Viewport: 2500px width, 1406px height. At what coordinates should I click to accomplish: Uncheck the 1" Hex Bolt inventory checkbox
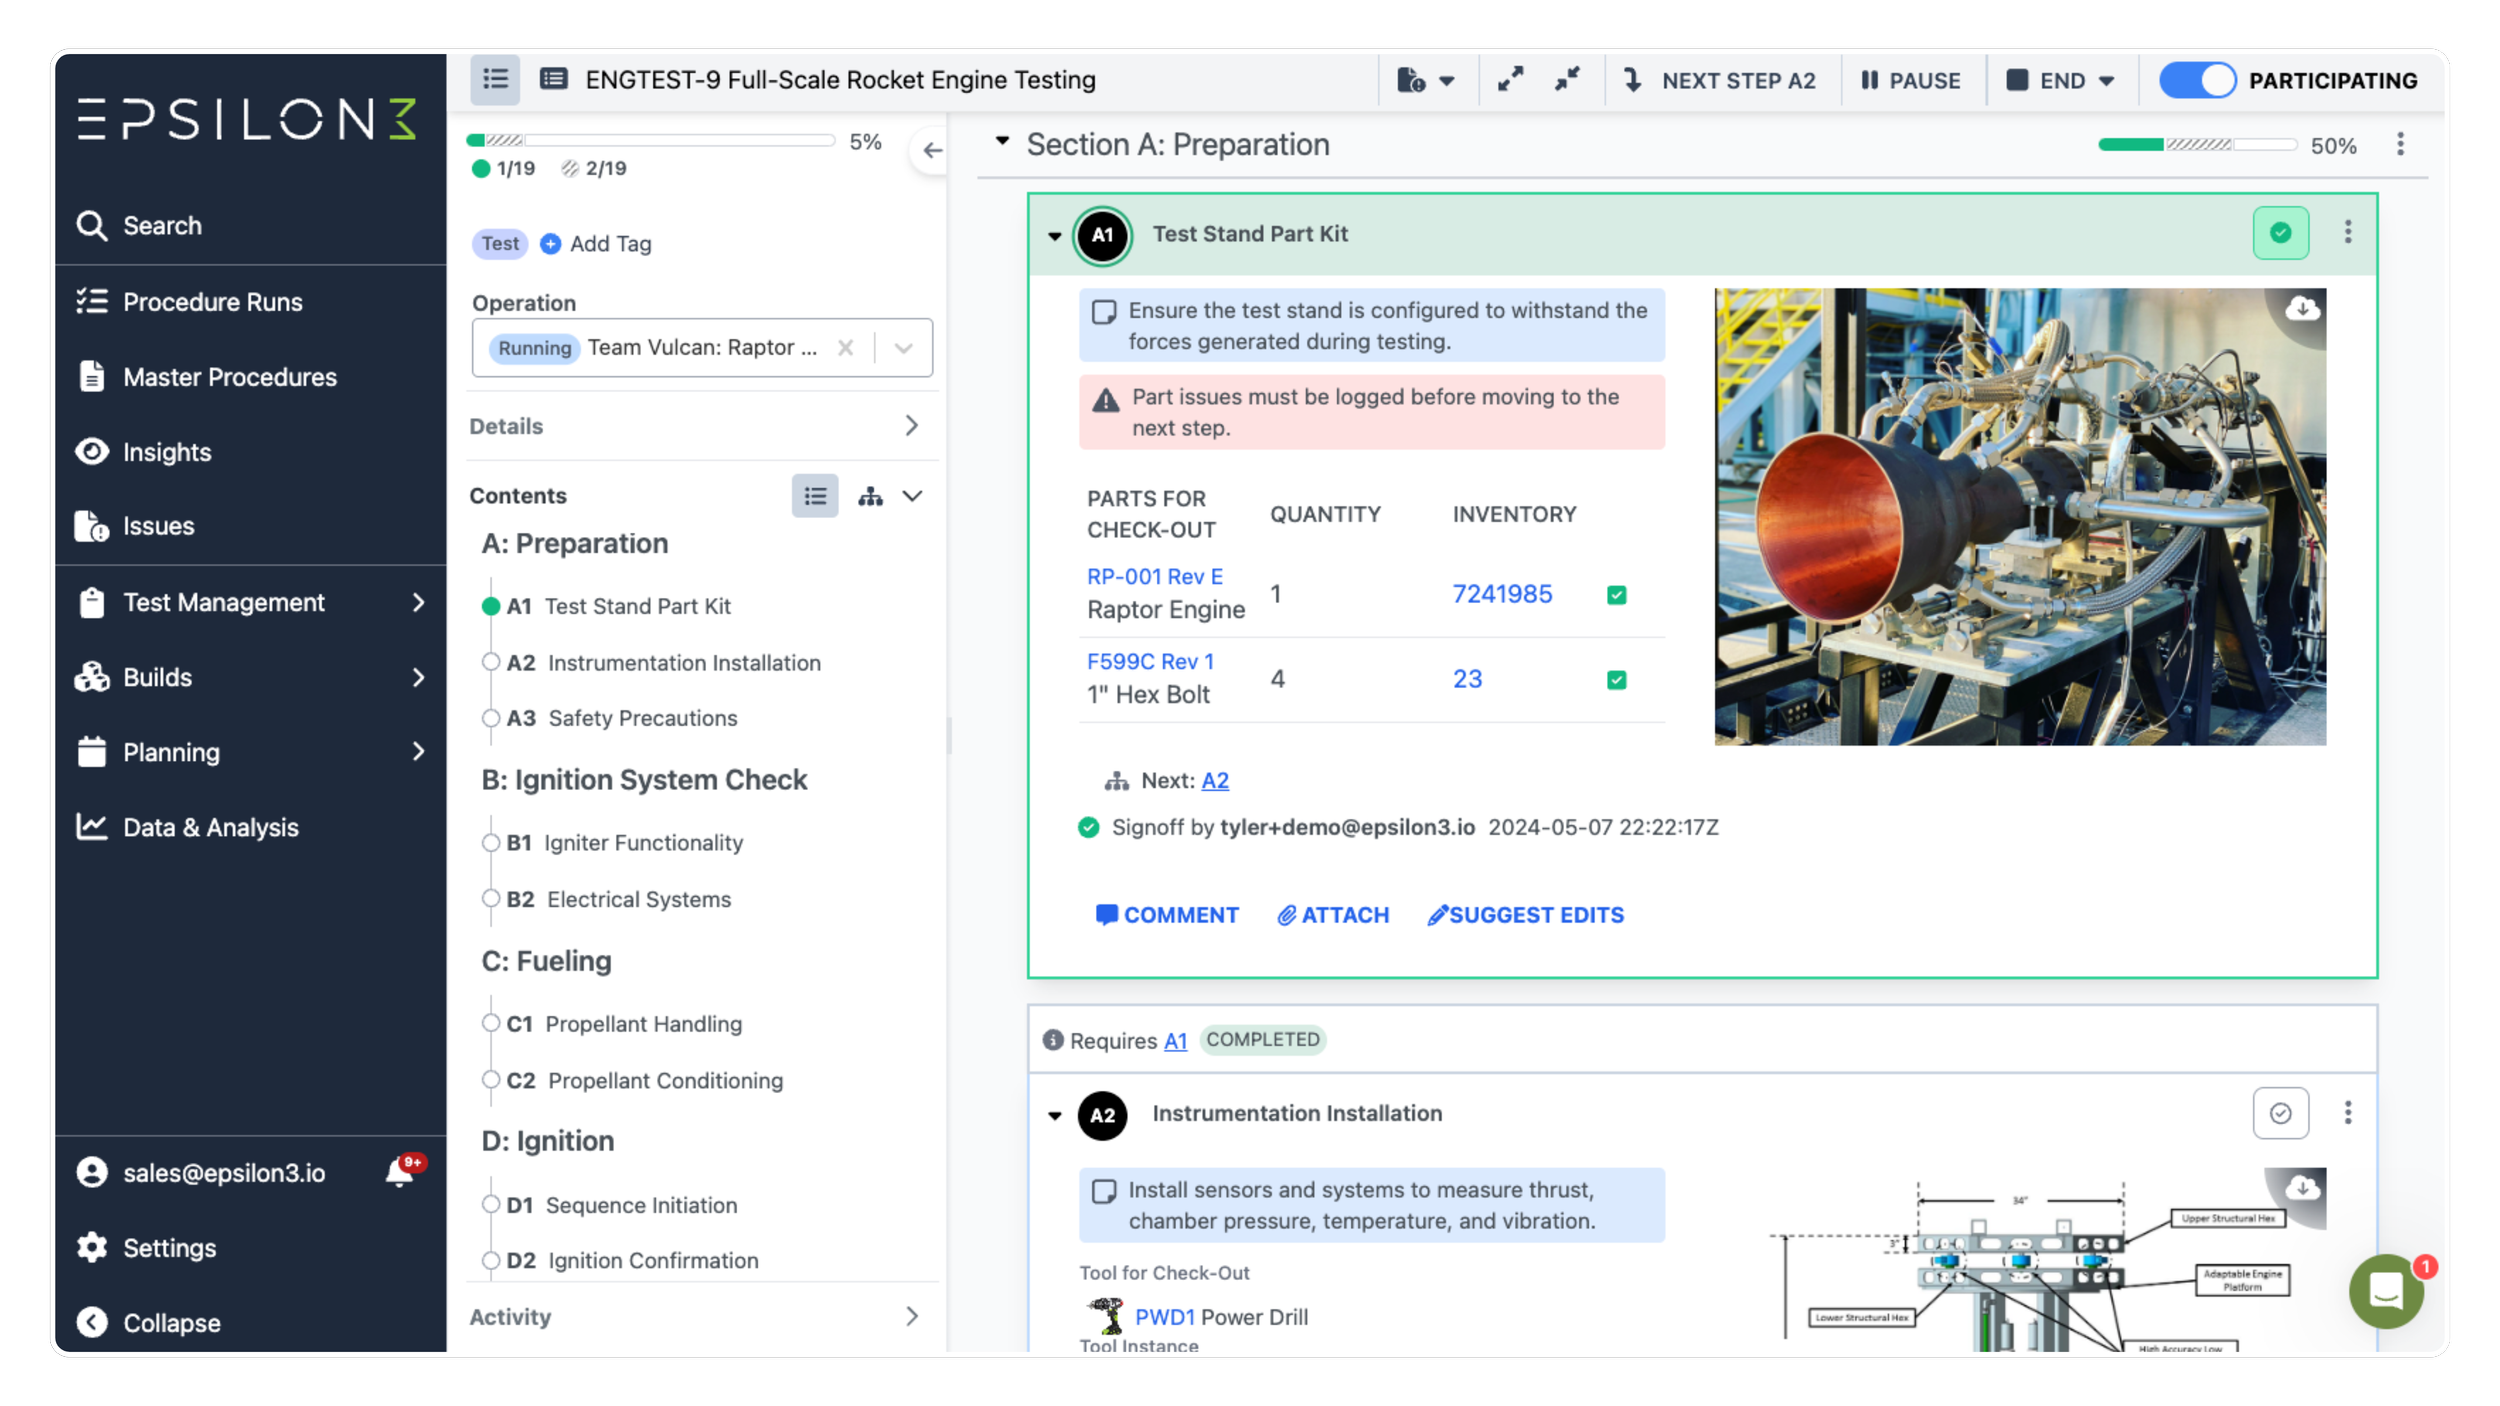point(1617,679)
